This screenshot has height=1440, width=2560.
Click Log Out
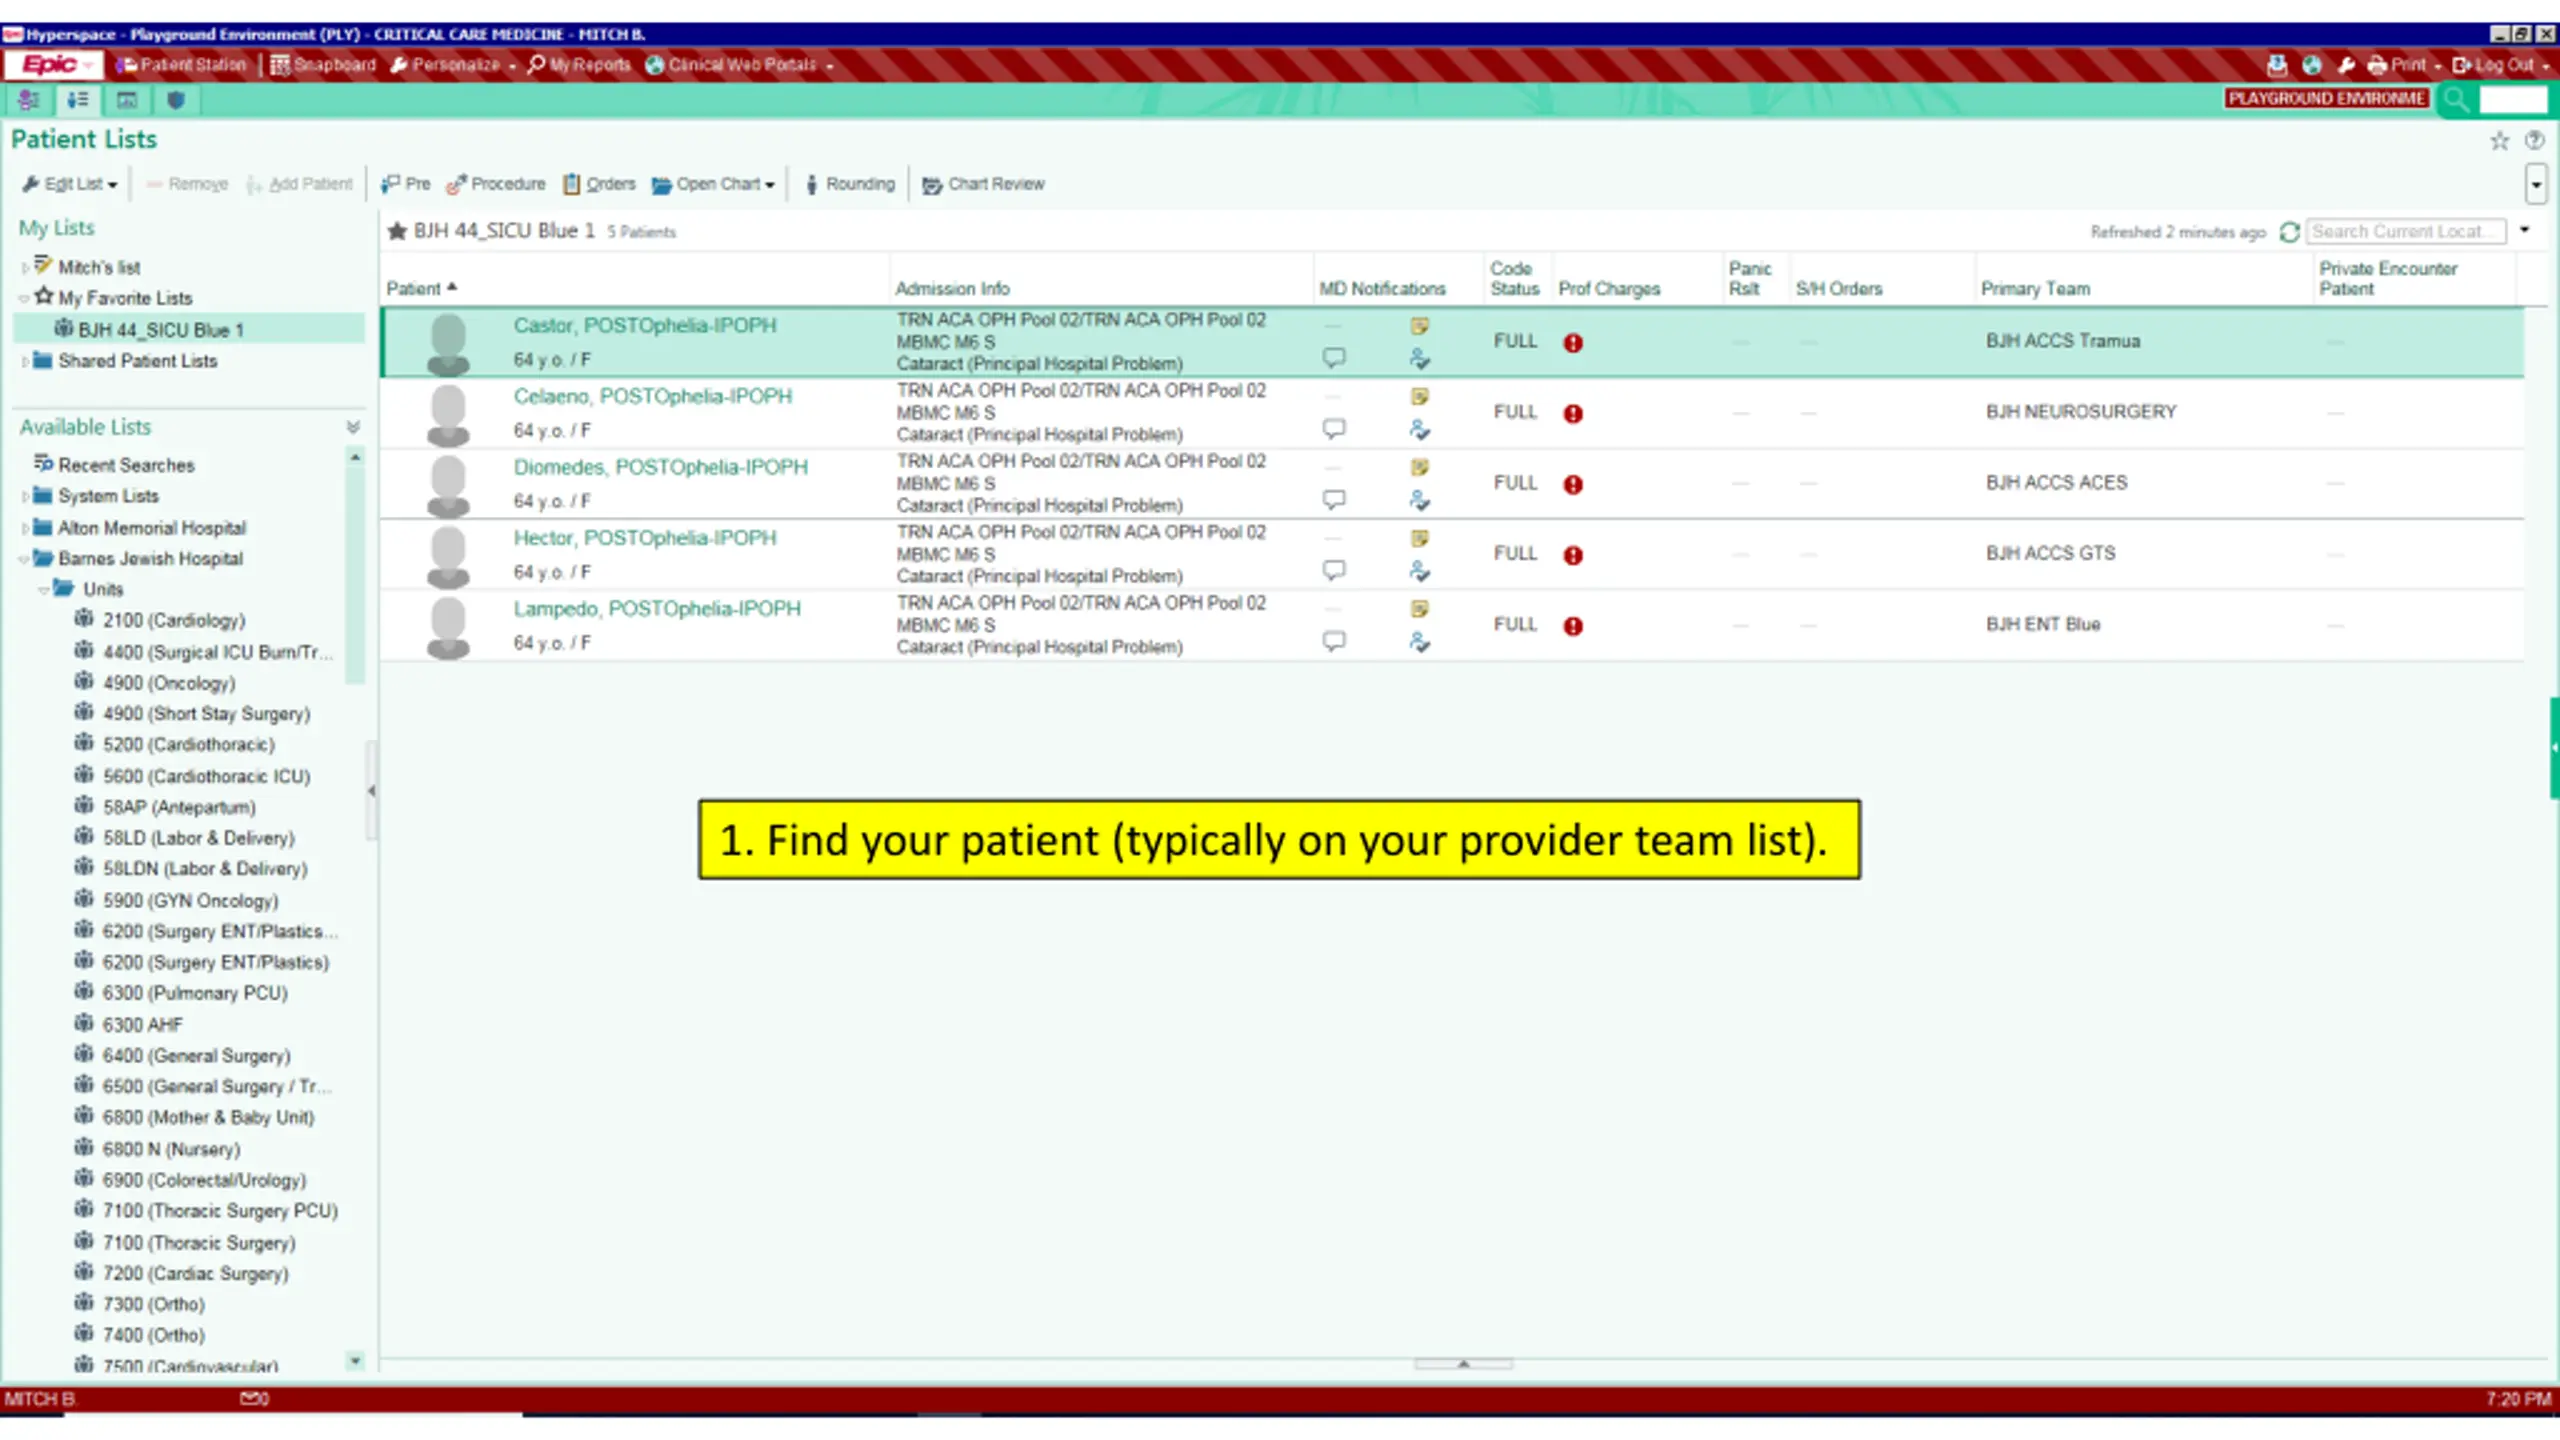[2500, 65]
